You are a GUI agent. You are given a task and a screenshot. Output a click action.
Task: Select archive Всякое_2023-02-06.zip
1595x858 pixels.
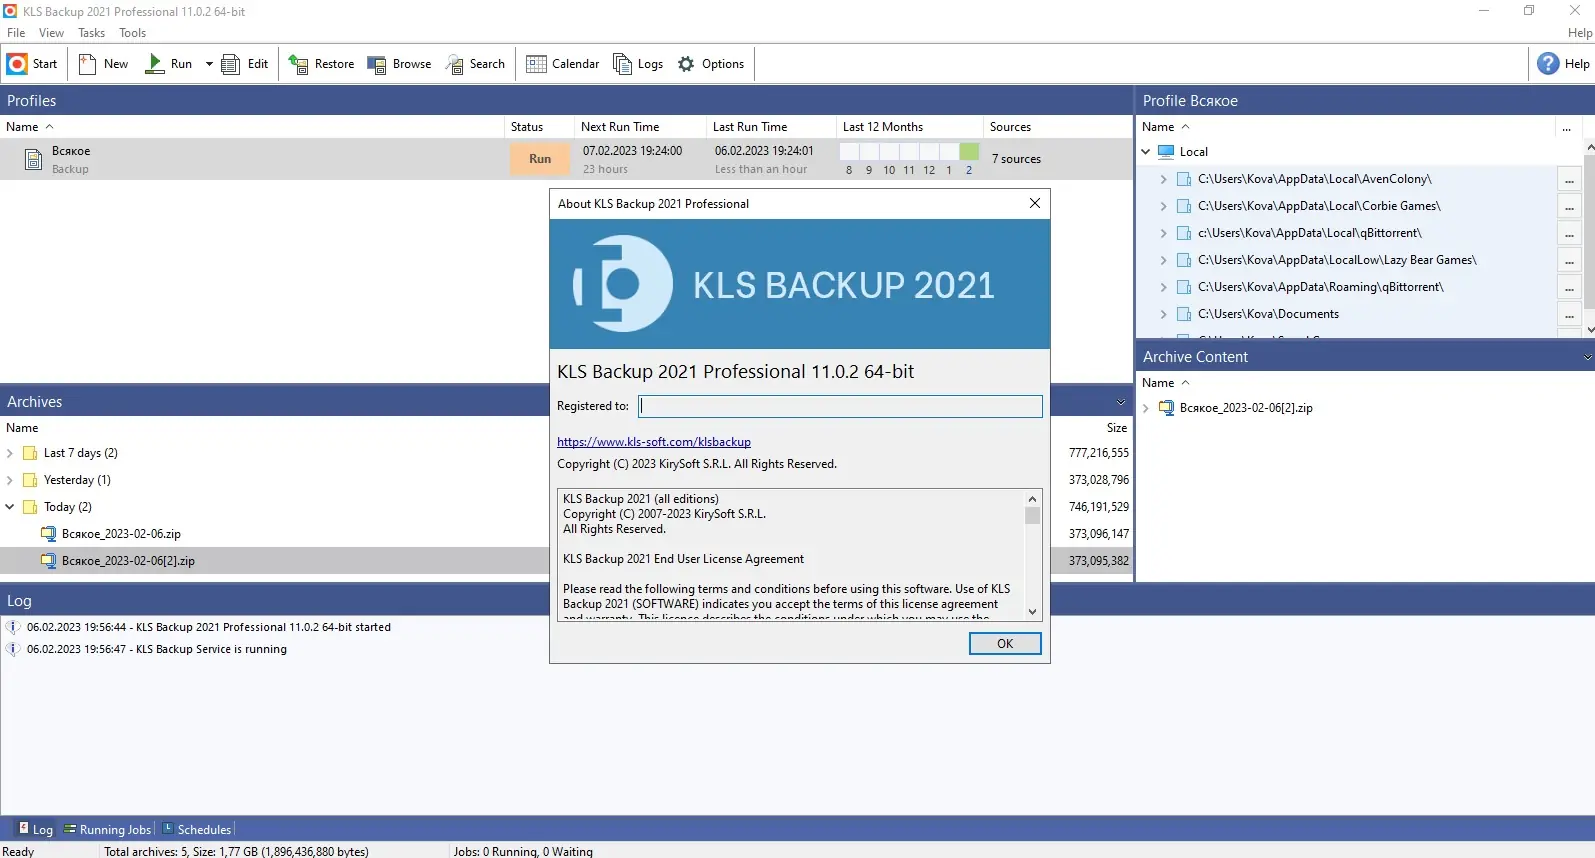(x=121, y=534)
